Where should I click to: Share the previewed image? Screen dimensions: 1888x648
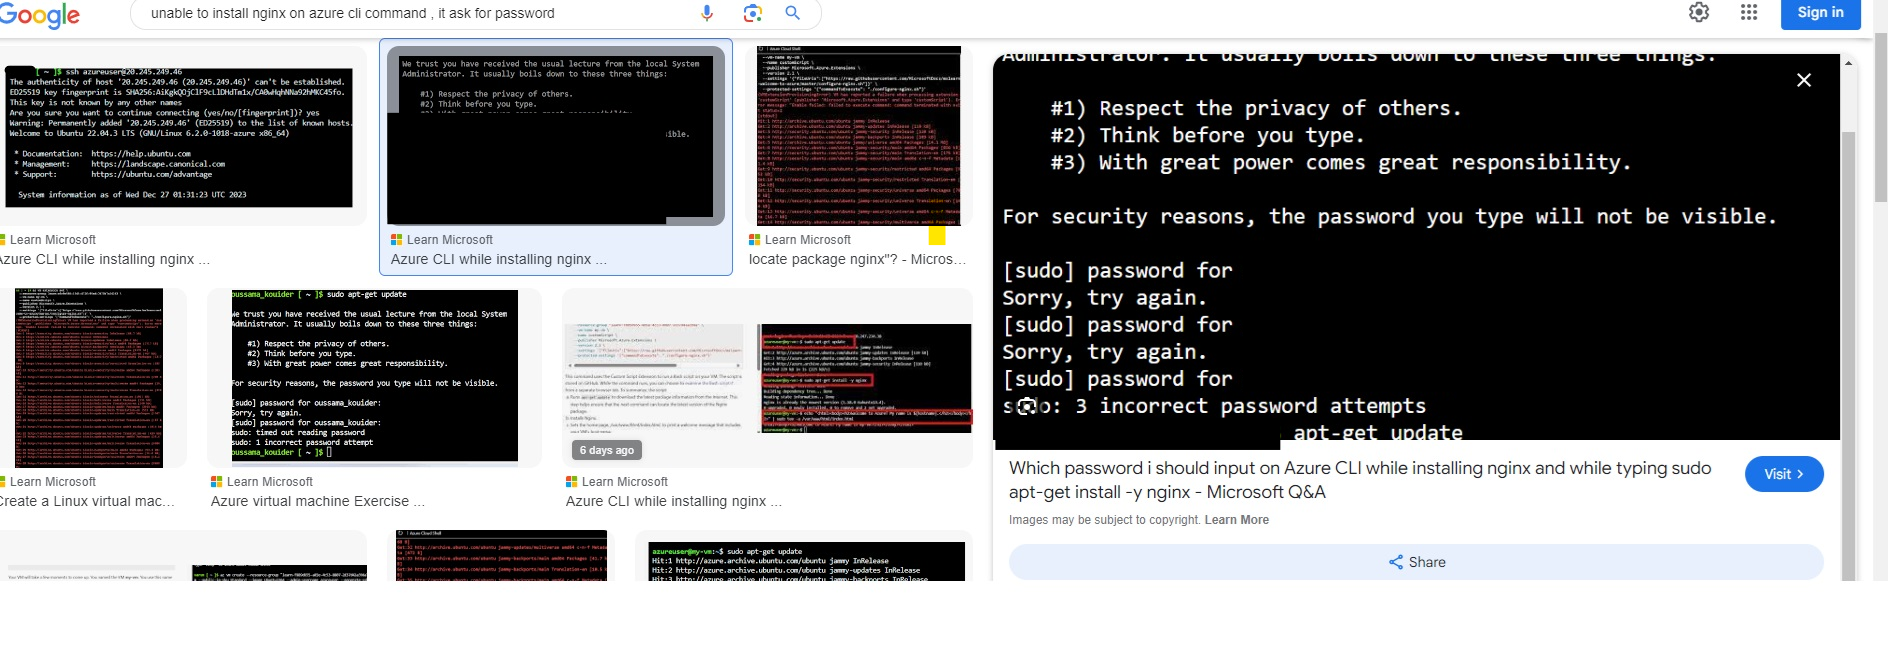click(1416, 562)
